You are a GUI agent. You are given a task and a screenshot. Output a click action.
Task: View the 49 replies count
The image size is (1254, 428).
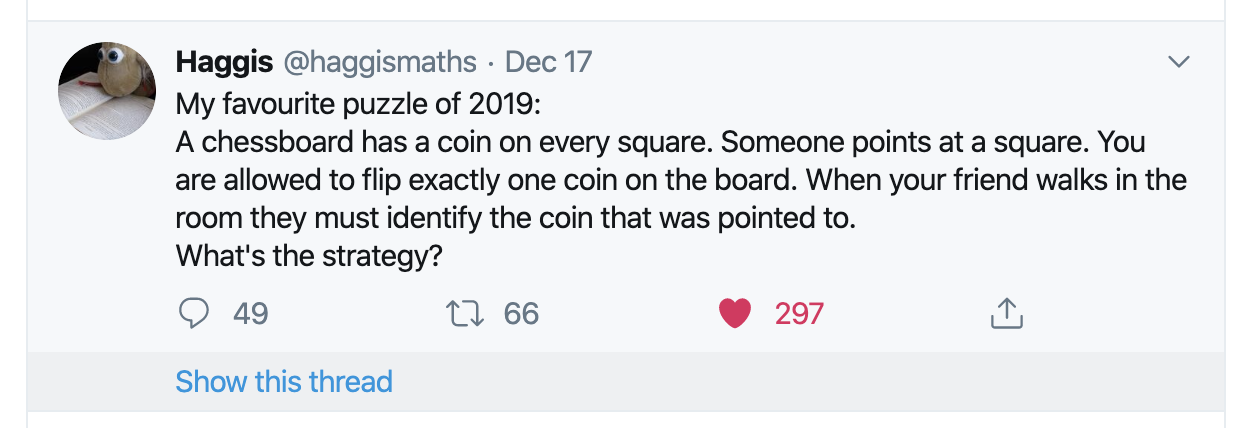pos(250,314)
